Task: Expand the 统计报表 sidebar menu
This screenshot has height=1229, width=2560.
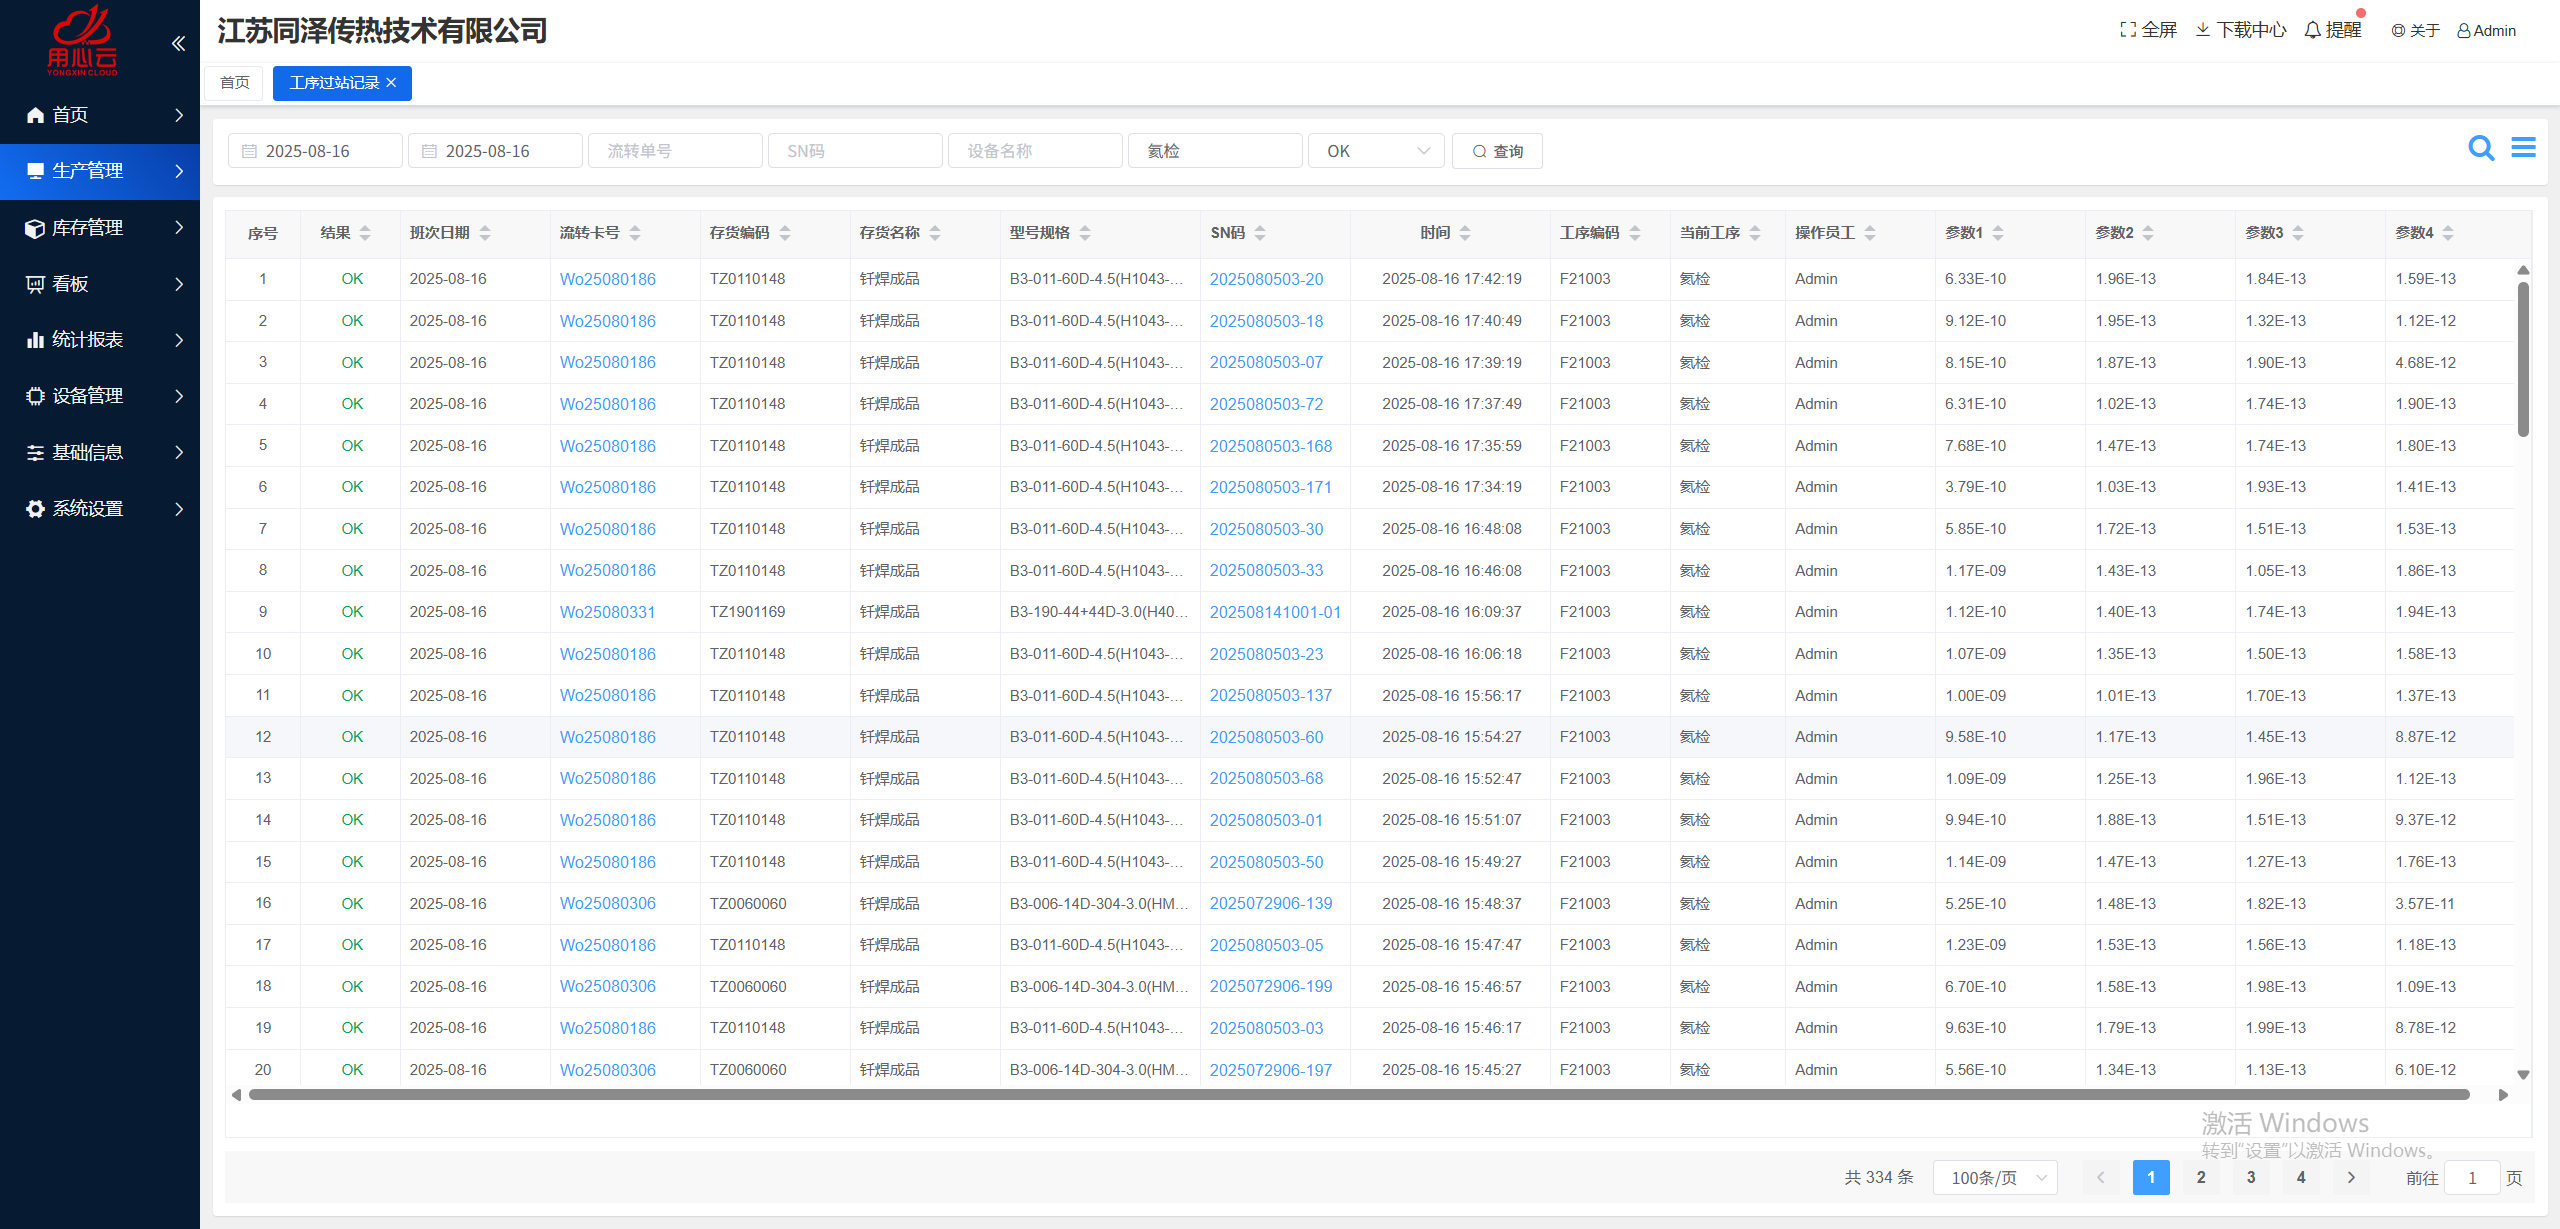Action: [100, 340]
